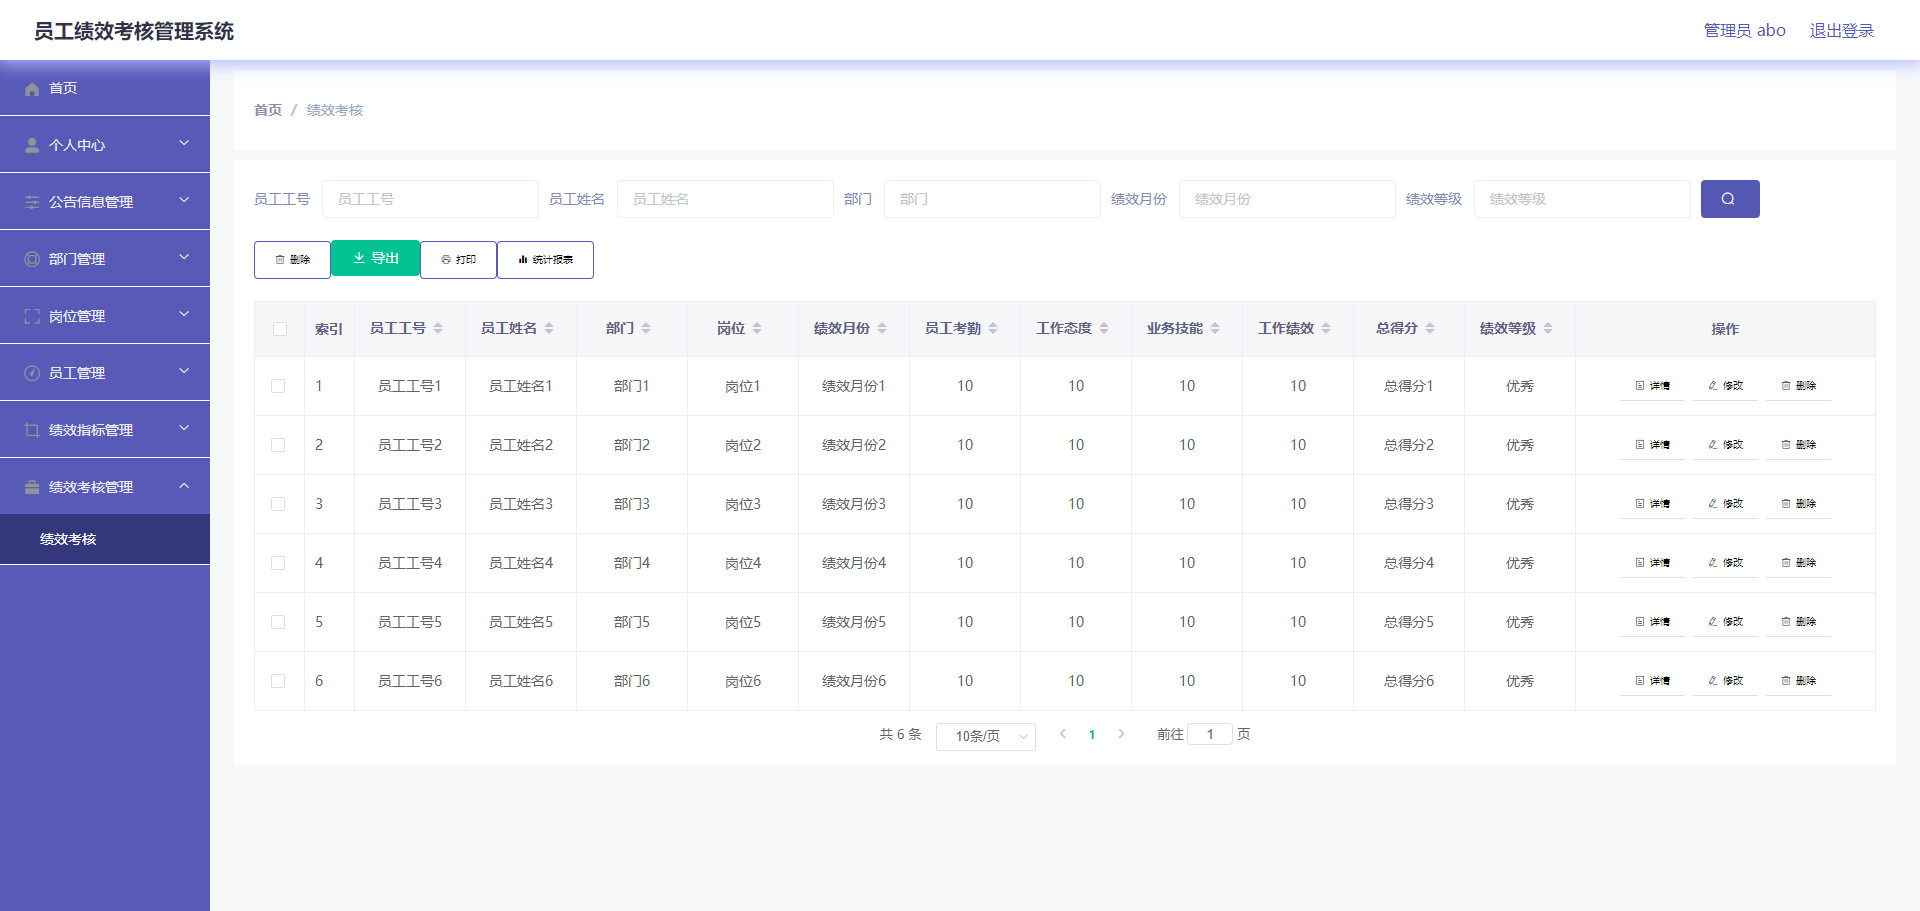
Task: Sort by 工作态度 column arrows
Action: pos(1104,328)
